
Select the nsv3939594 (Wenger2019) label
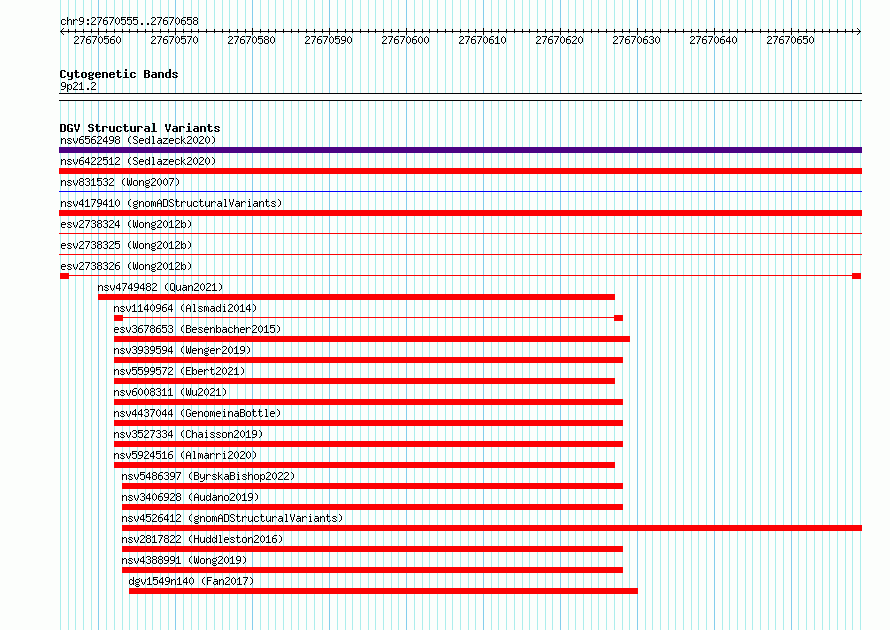(x=182, y=350)
